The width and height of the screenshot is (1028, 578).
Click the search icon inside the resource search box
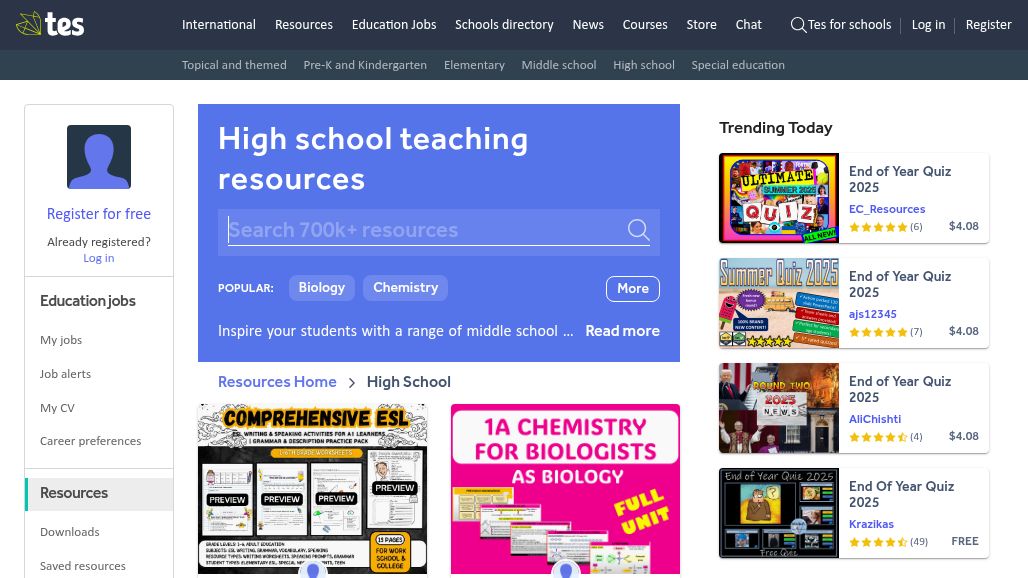click(638, 229)
